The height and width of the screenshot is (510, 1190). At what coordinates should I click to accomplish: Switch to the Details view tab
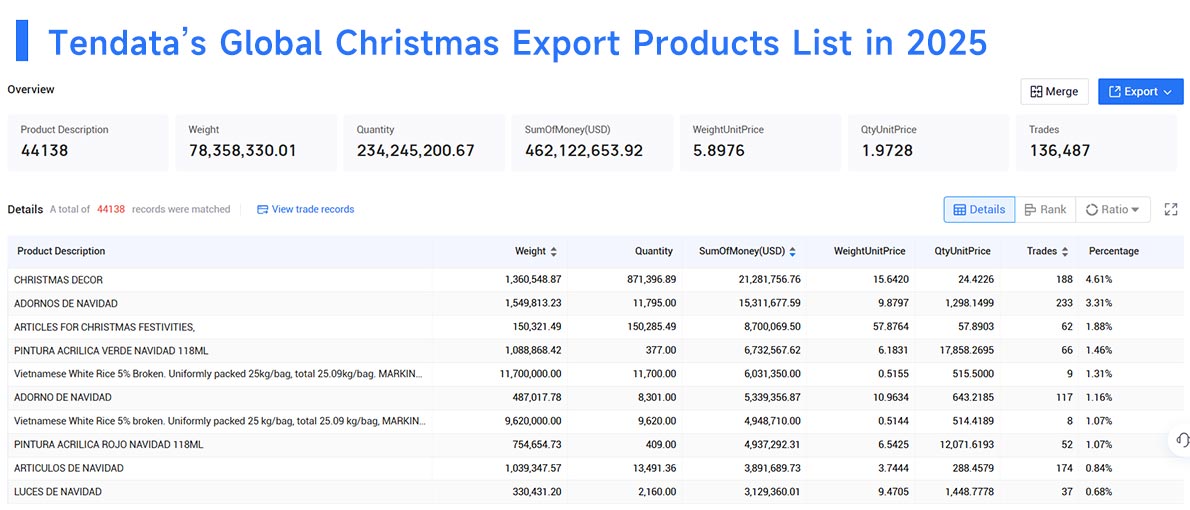click(979, 209)
